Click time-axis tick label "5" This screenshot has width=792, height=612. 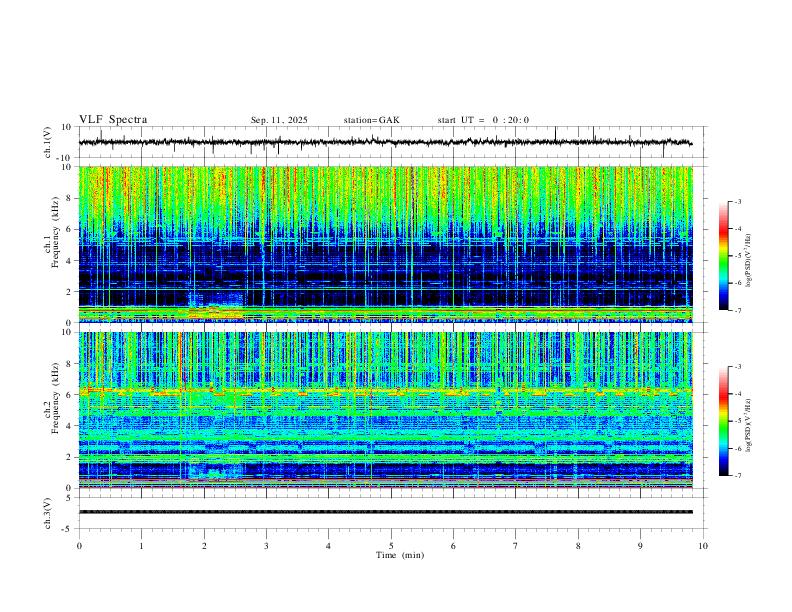(x=391, y=546)
